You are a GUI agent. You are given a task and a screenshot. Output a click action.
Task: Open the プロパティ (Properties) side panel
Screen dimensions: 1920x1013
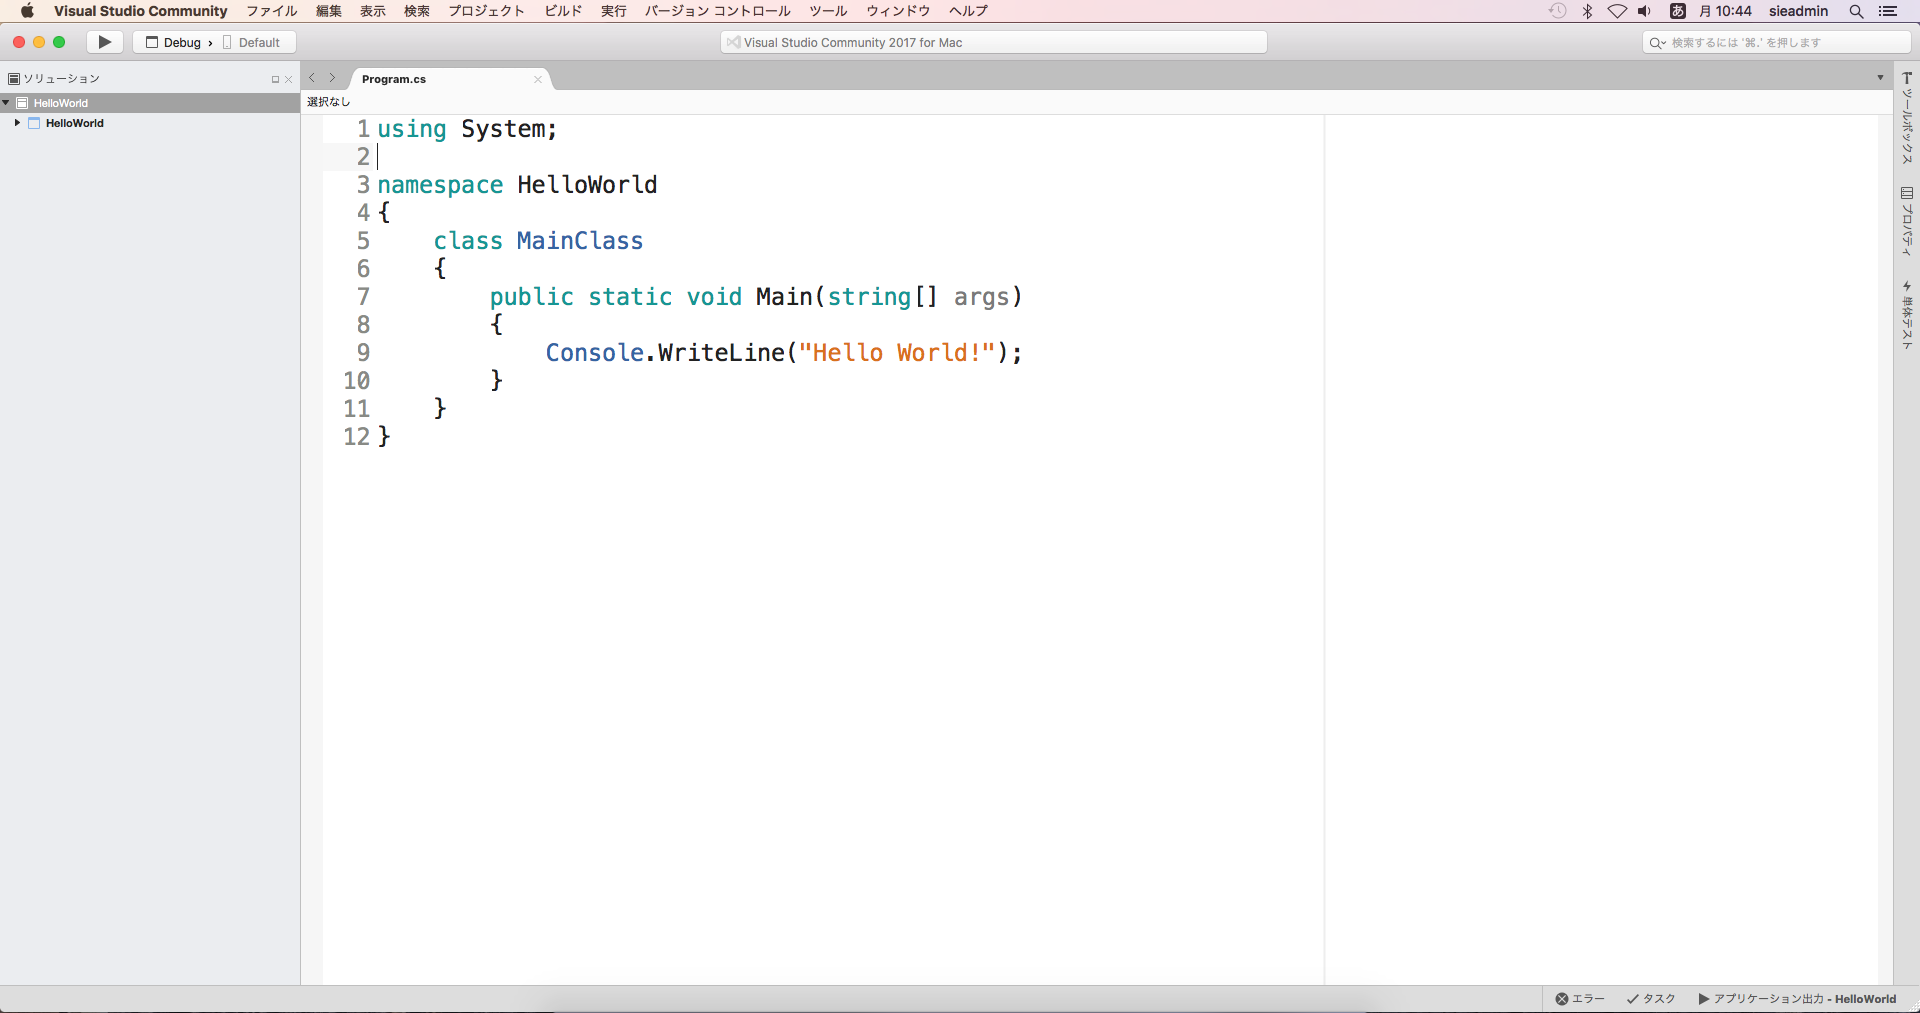pyautogui.click(x=1907, y=221)
